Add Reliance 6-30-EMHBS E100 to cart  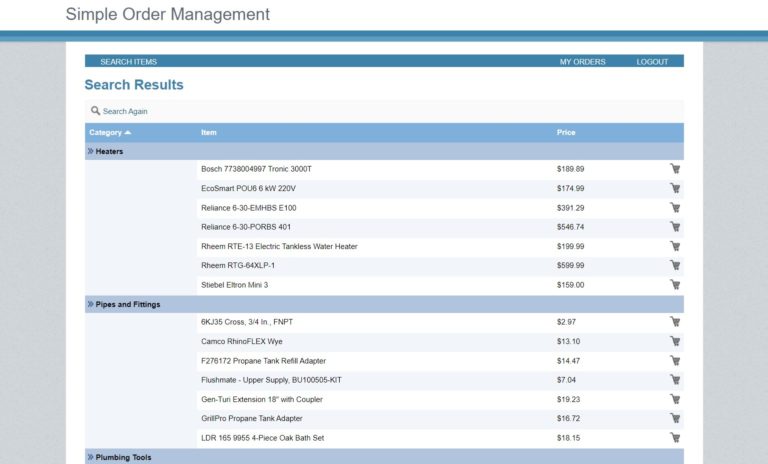click(x=675, y=208)
